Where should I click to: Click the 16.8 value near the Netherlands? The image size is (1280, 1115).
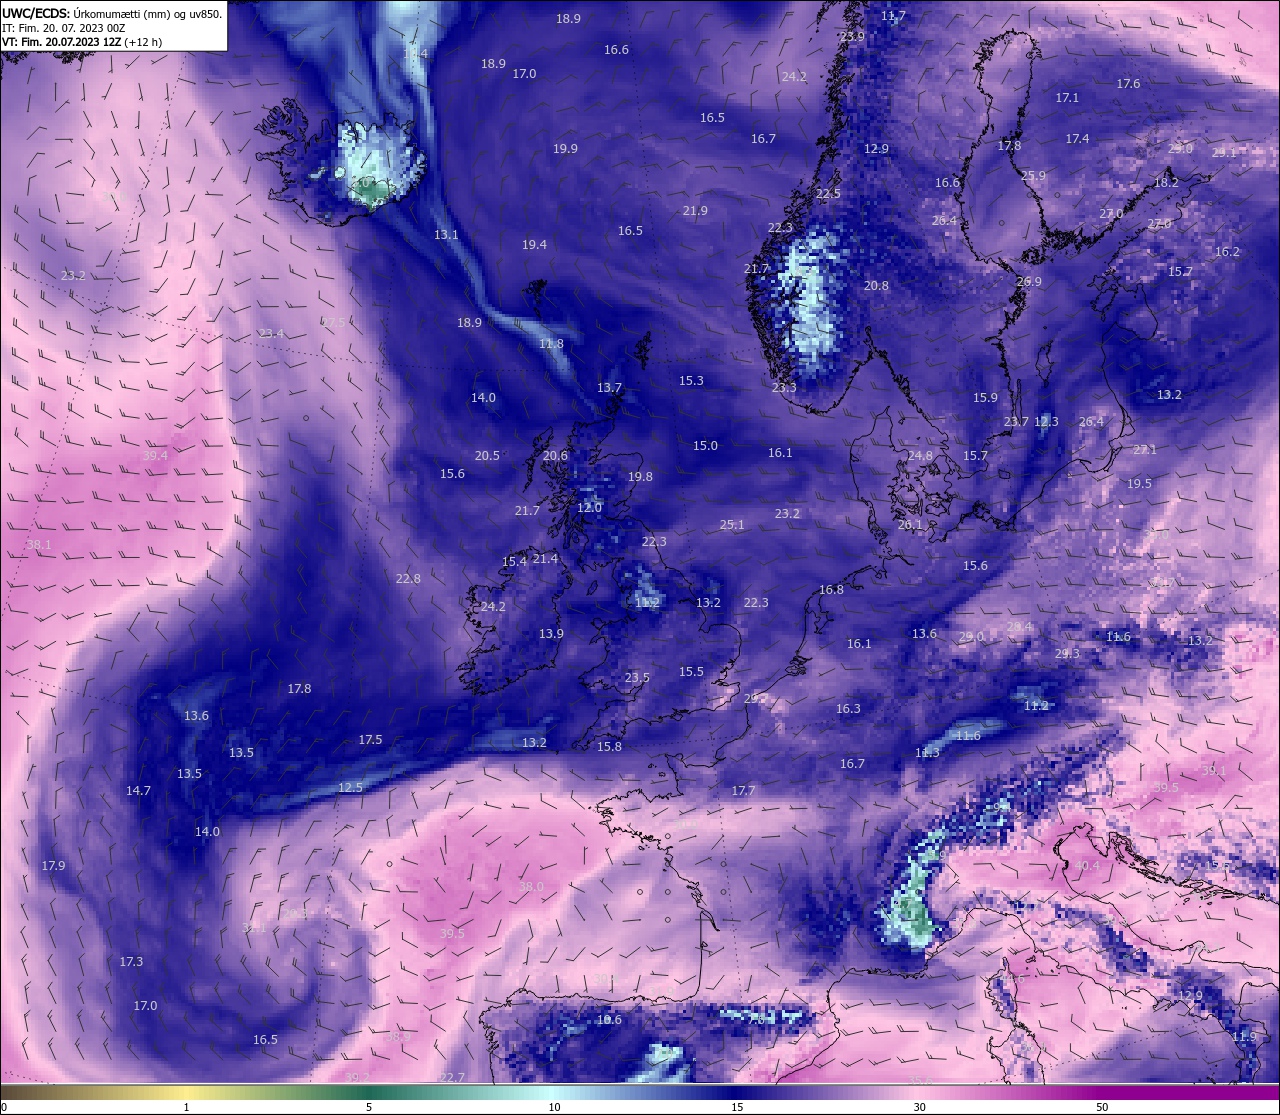[831, 590]
